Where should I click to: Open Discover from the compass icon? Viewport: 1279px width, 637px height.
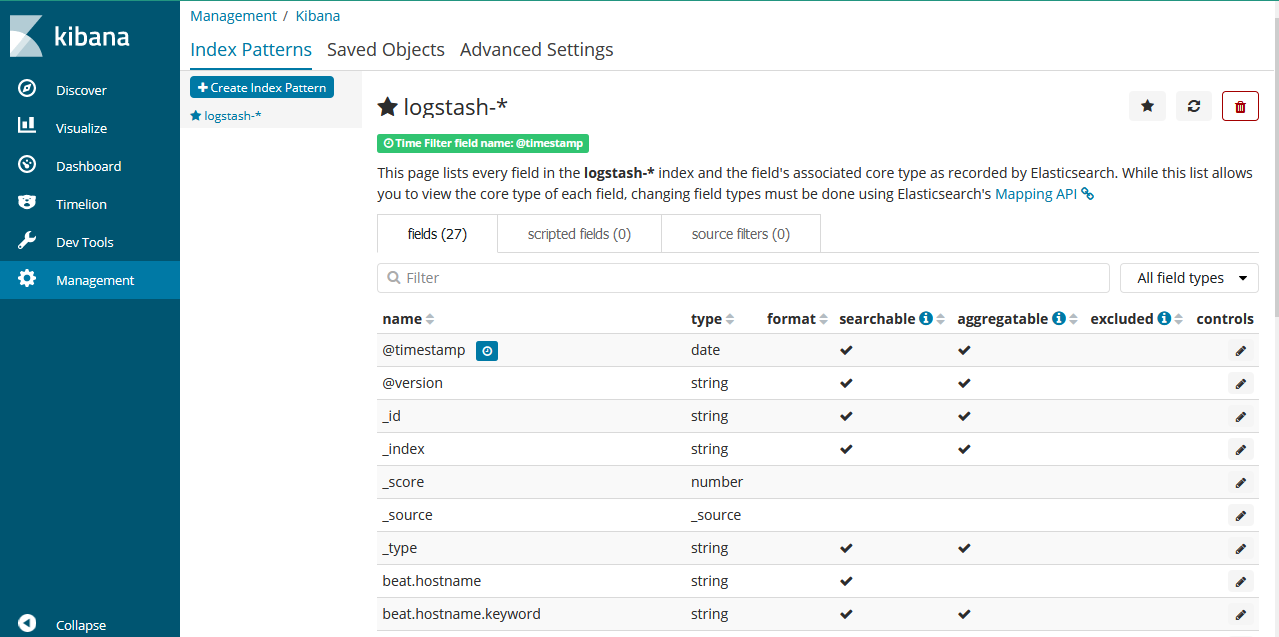pyautogui.click(x=27, y=89)
